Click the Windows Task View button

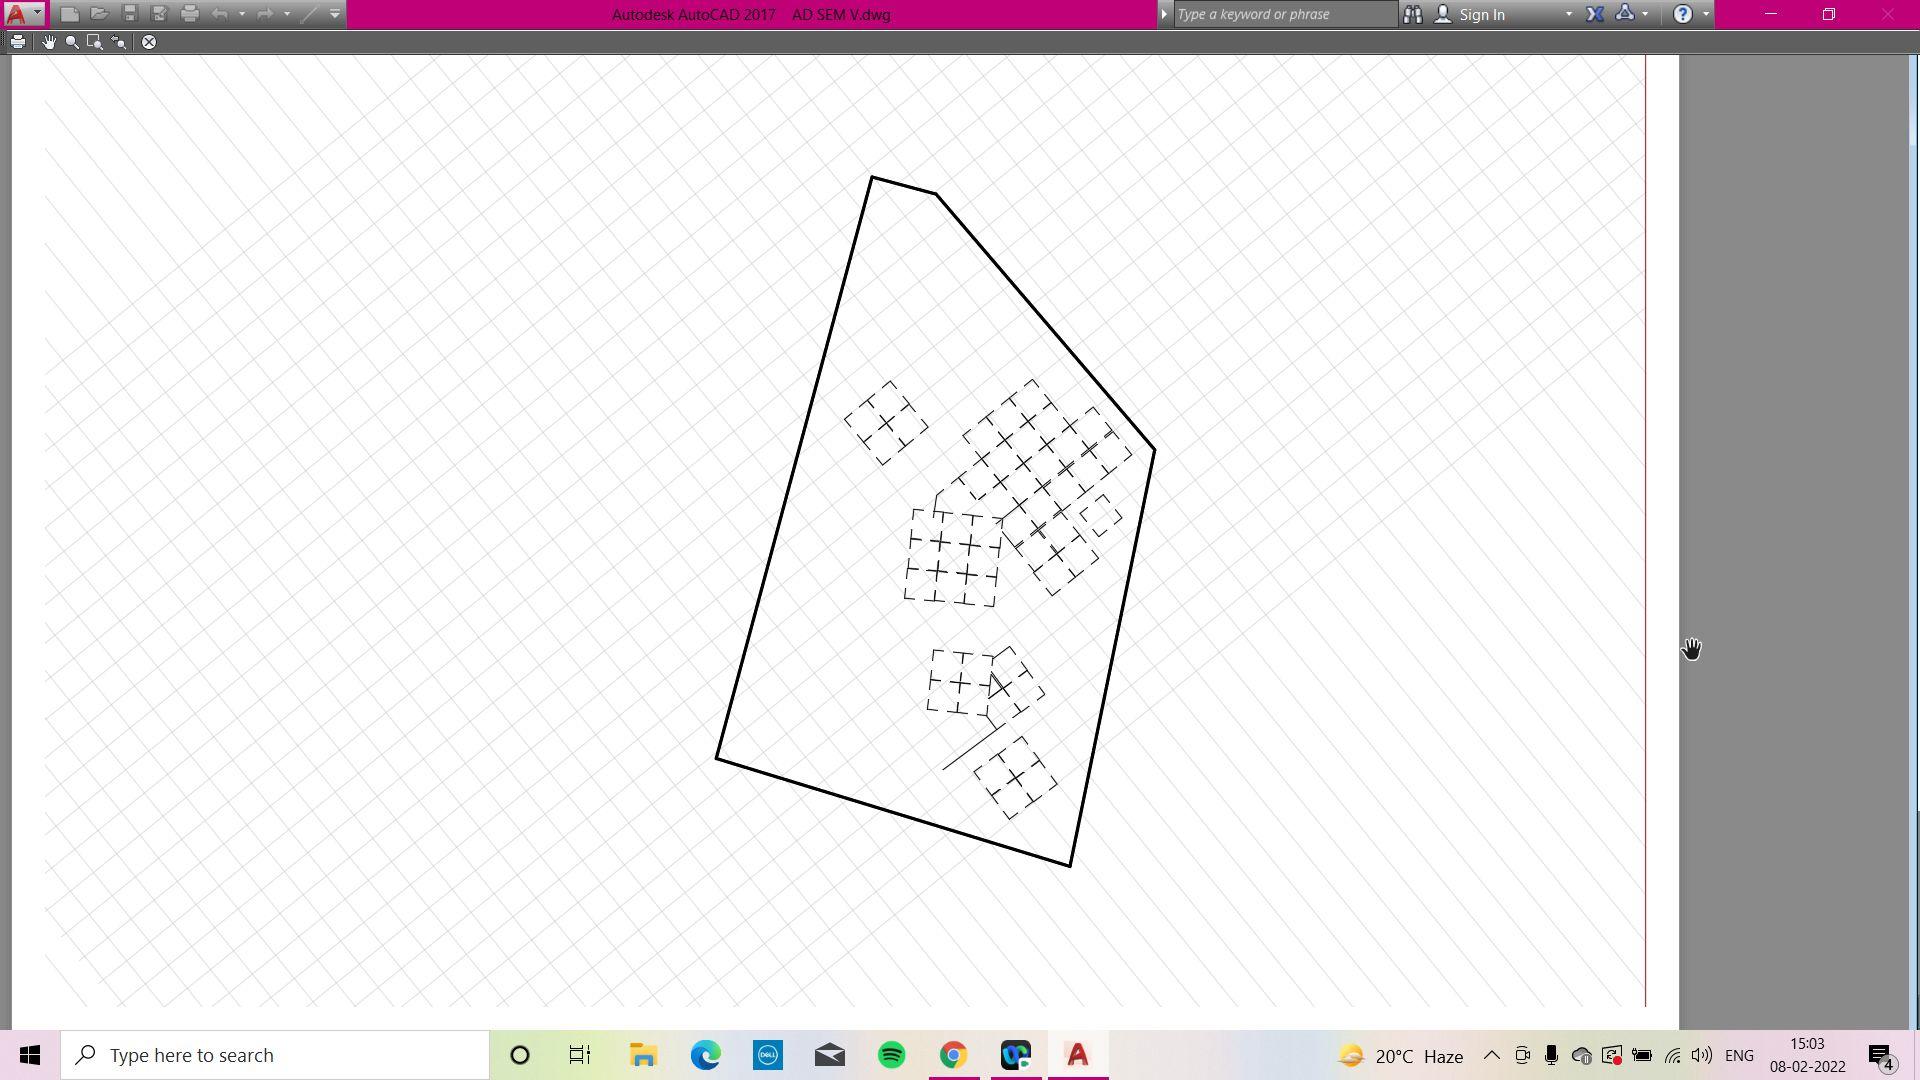(x=580, y=1055)
